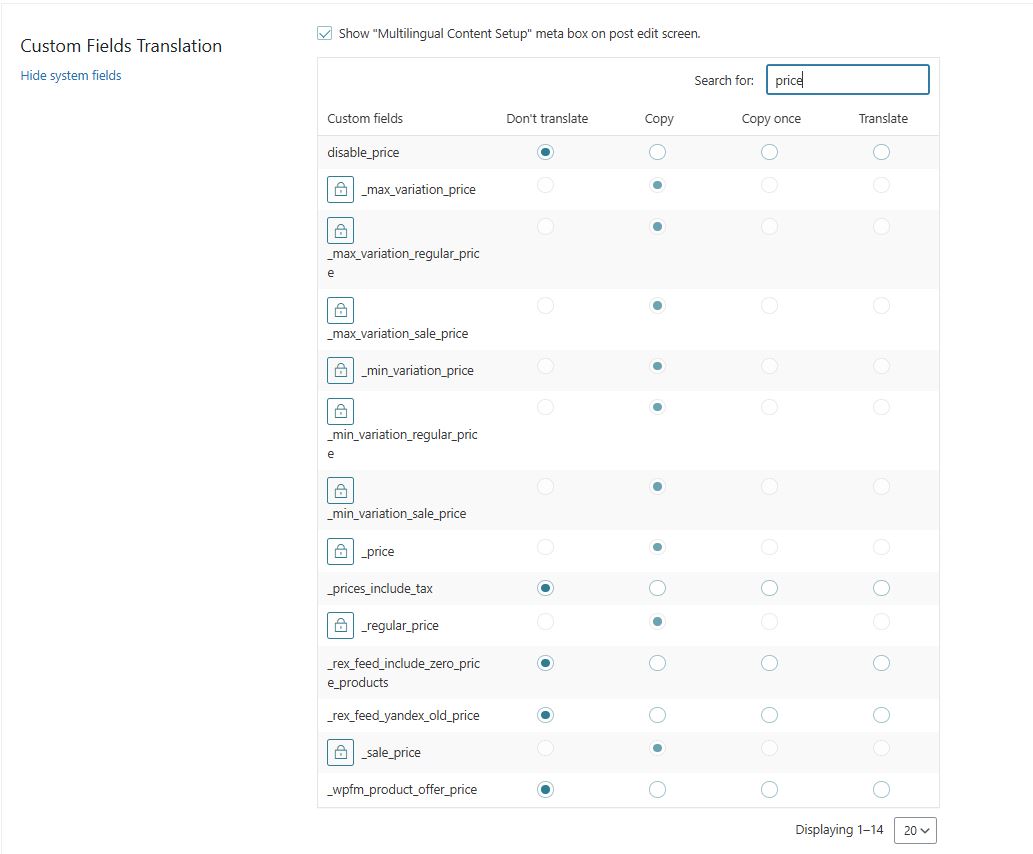
Task: Focus the Search for input field
Action: coord(847,80)
